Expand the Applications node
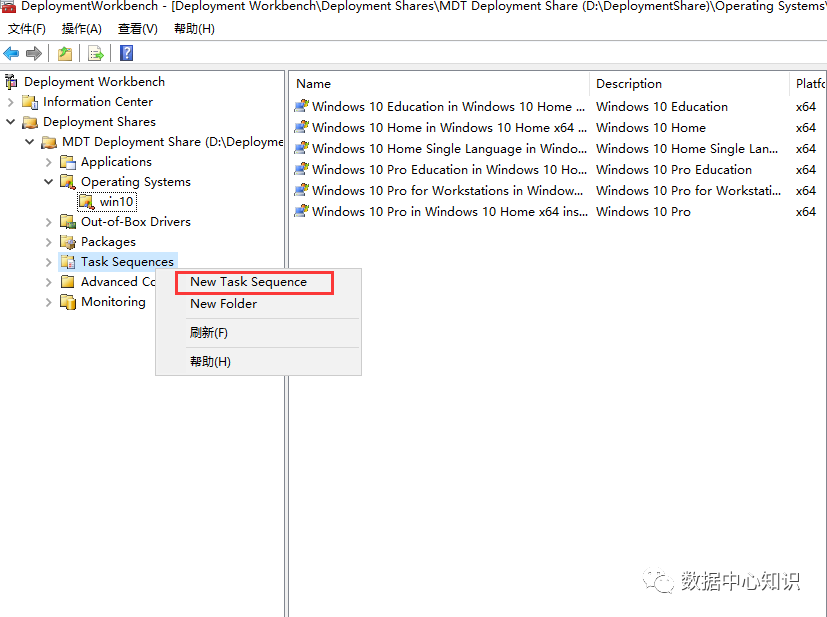 (x=49, y=162)
